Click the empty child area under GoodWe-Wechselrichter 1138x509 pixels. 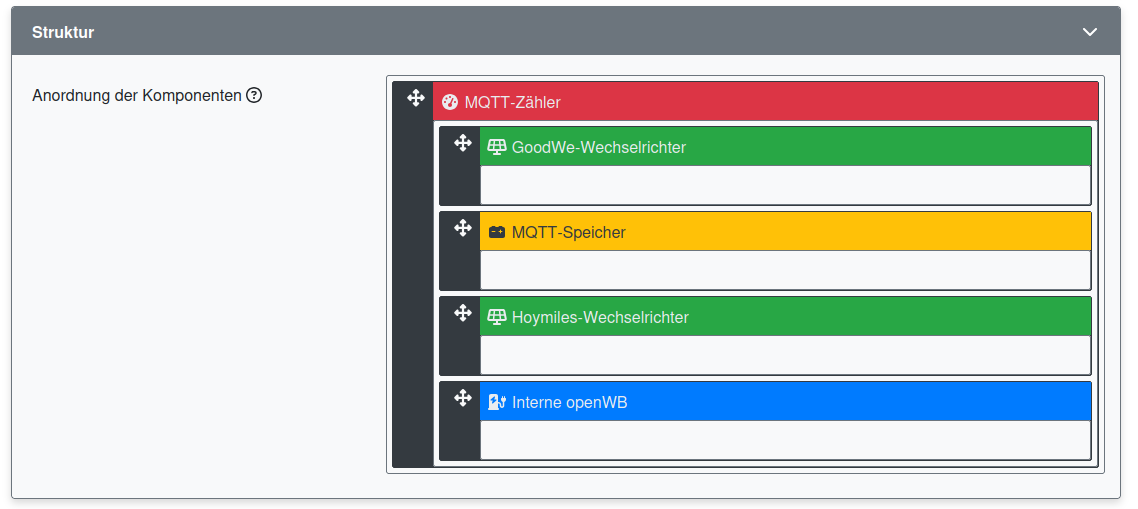click(785, 185)
